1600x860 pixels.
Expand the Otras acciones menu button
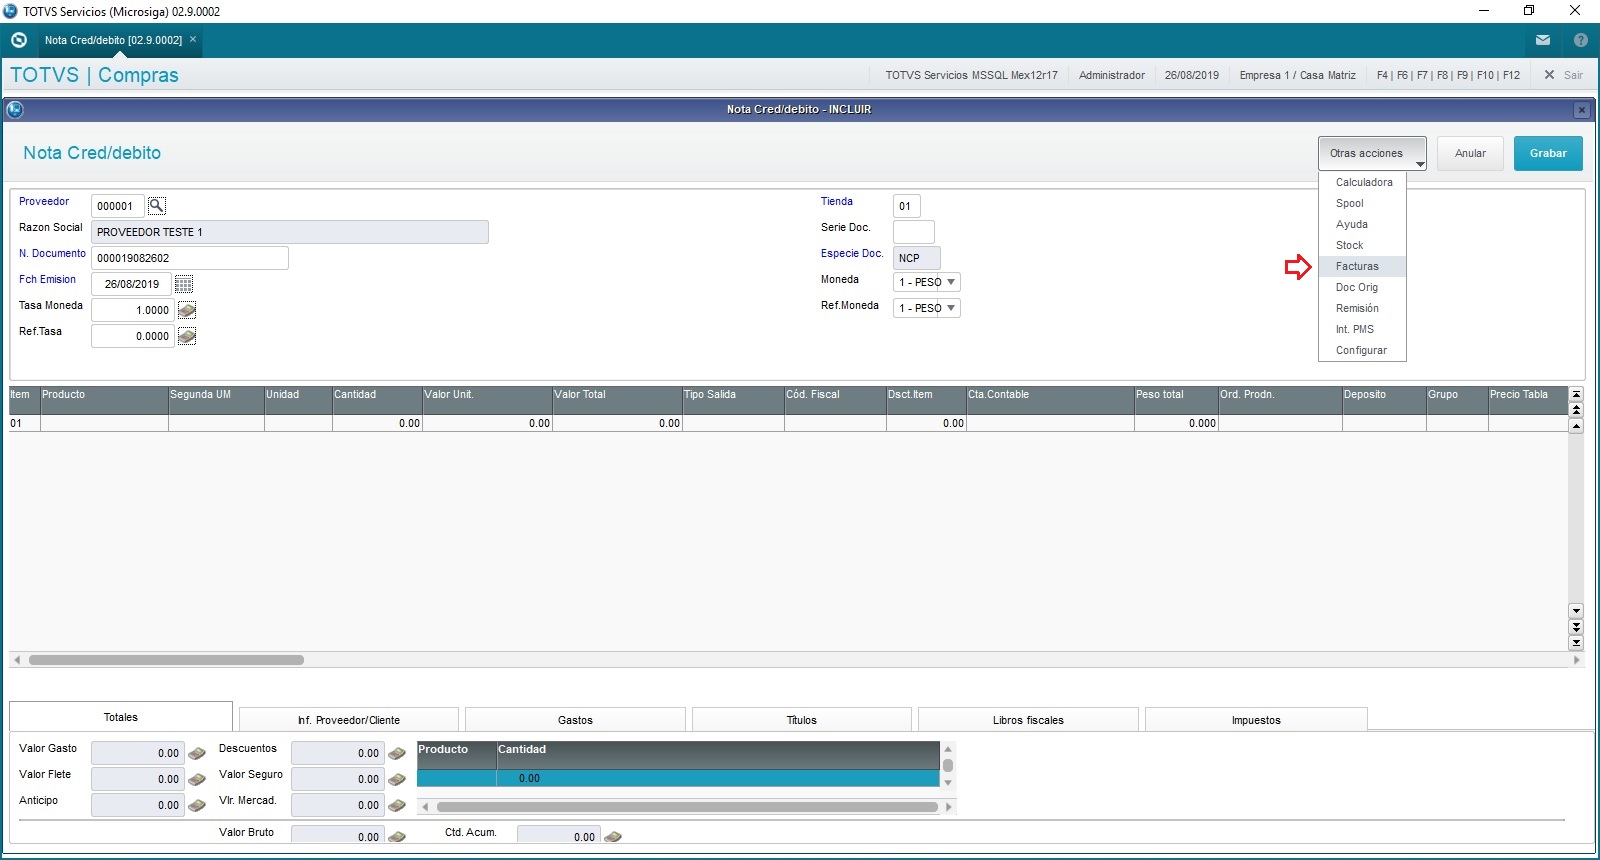coord(1372,153)
